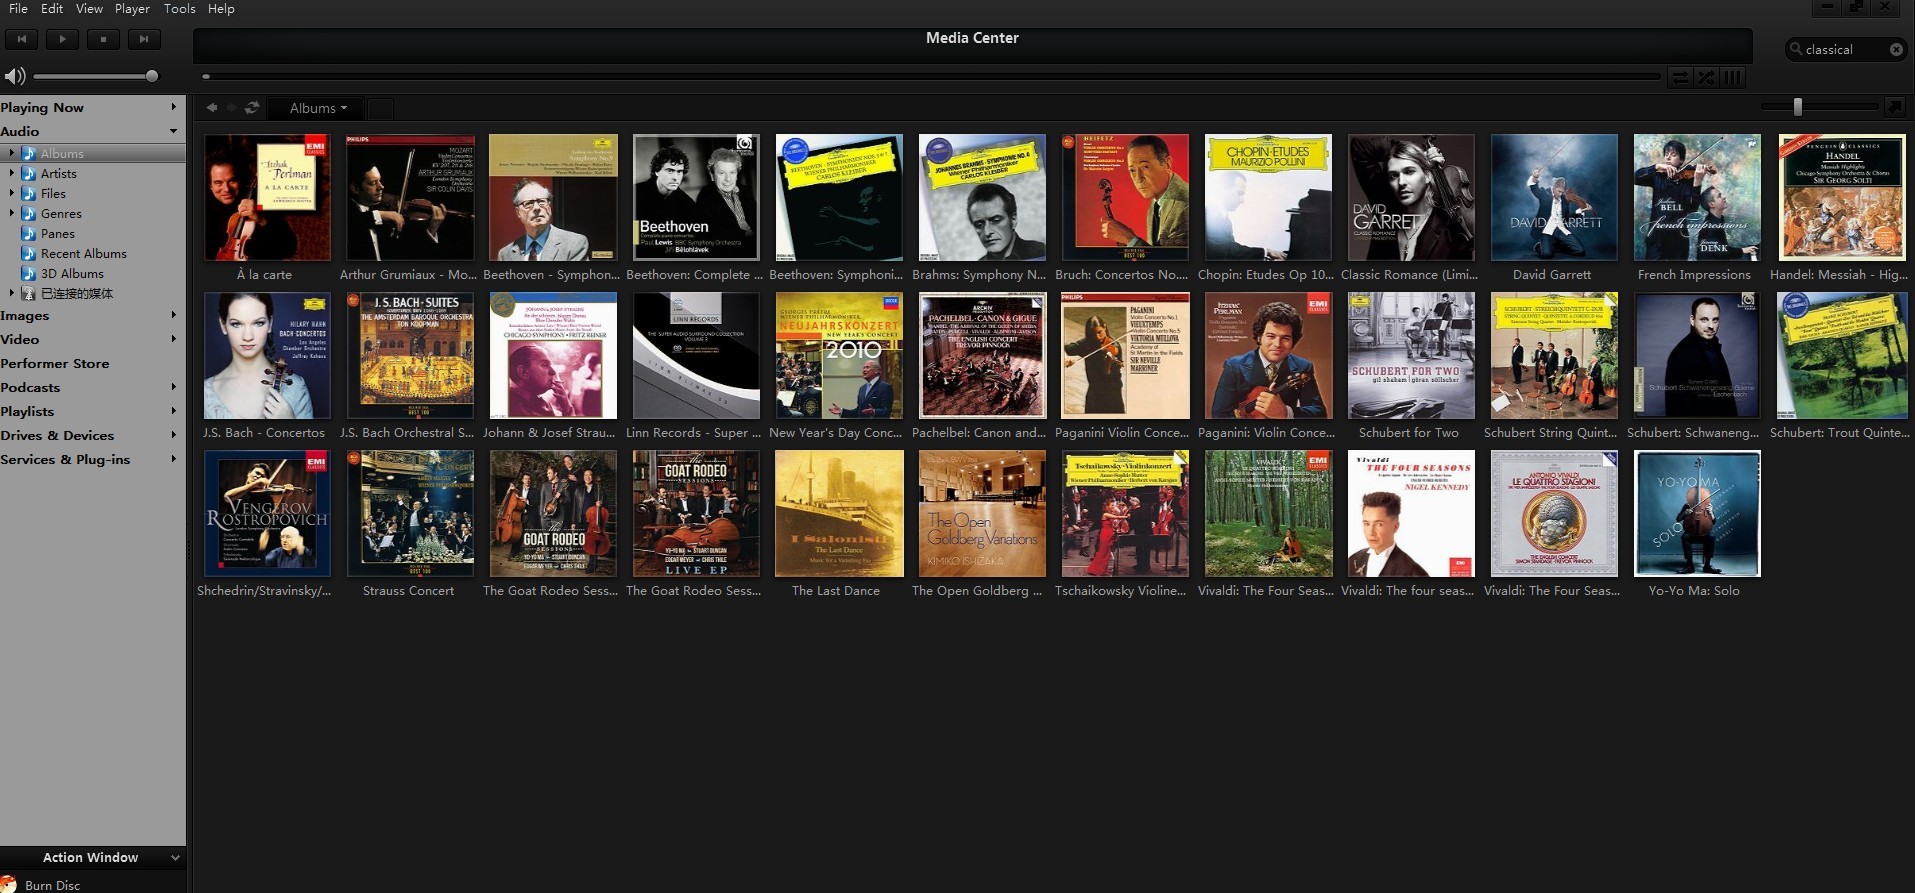
Task: Select Genres in the Audio tree
Action: coord(61,213)
